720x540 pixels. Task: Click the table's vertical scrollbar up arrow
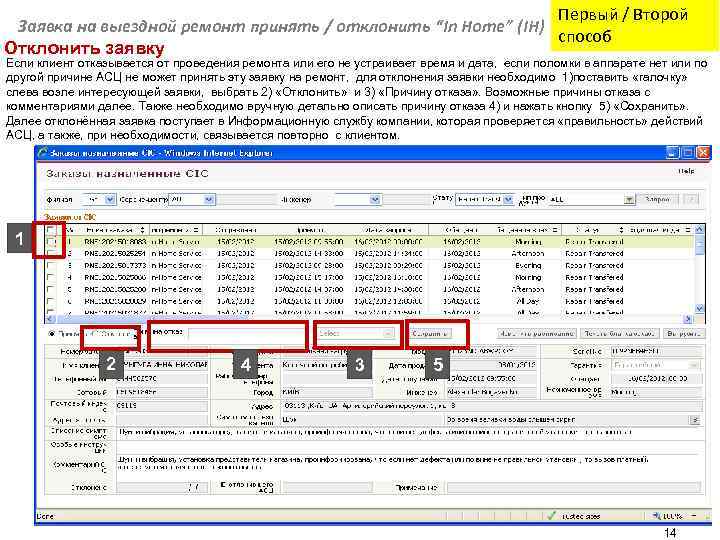[x=699, y=229]
